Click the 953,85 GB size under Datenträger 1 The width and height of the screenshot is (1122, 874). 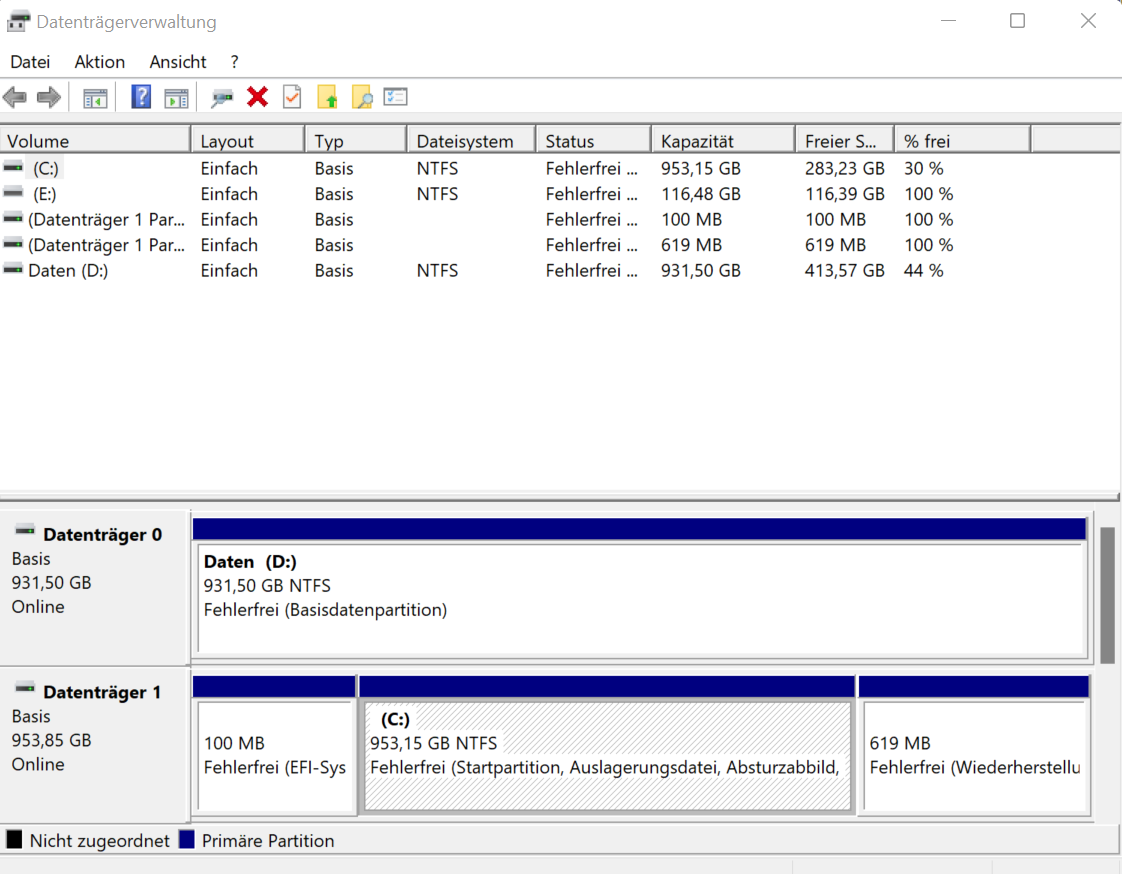(x=52, y=740)
